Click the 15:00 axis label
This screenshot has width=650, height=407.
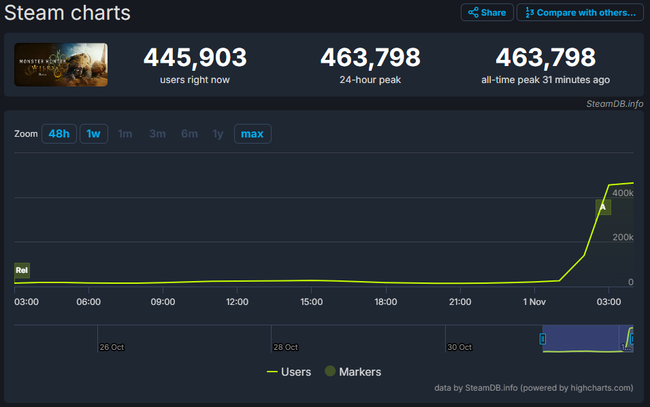click(311, 302)
